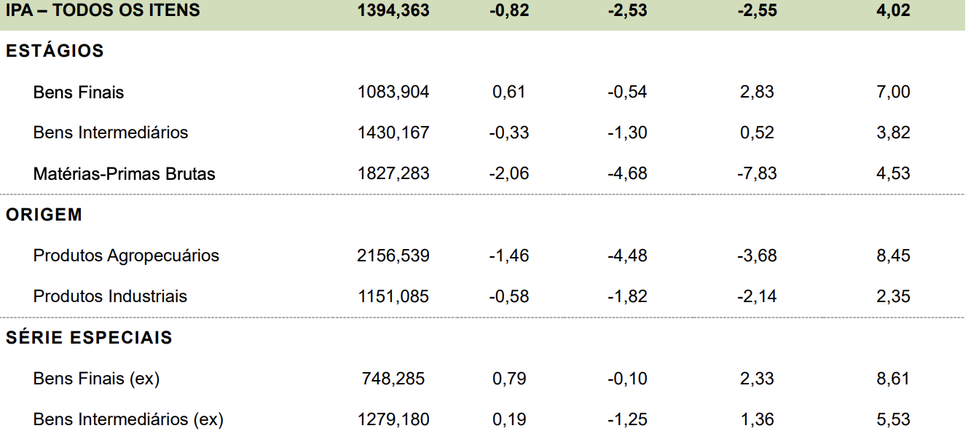Select the SÉRIE ESPECIAIS heading

point(89,337)
